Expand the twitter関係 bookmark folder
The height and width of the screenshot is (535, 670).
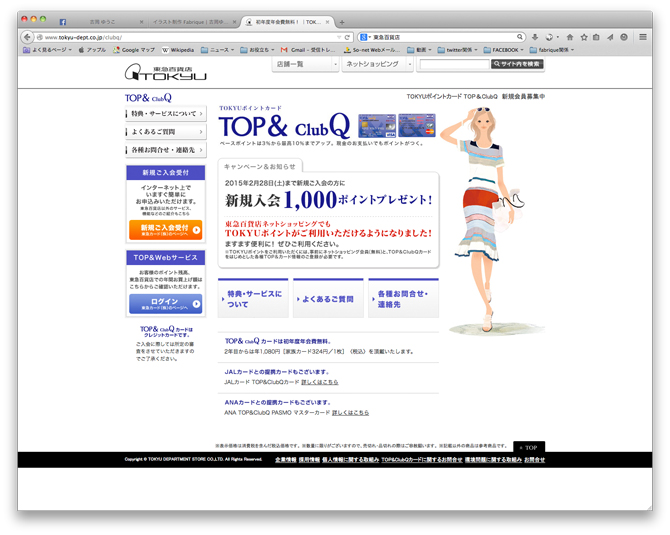pos(458,50)
